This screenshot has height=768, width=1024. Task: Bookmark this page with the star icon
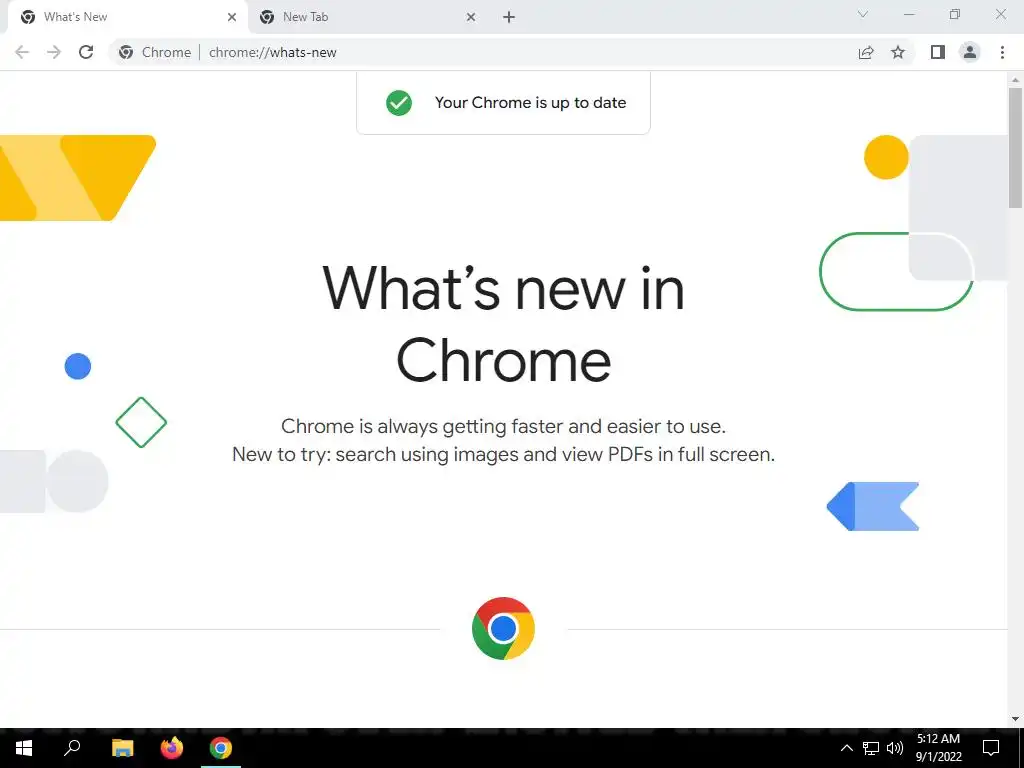click(x=898, y=52)
